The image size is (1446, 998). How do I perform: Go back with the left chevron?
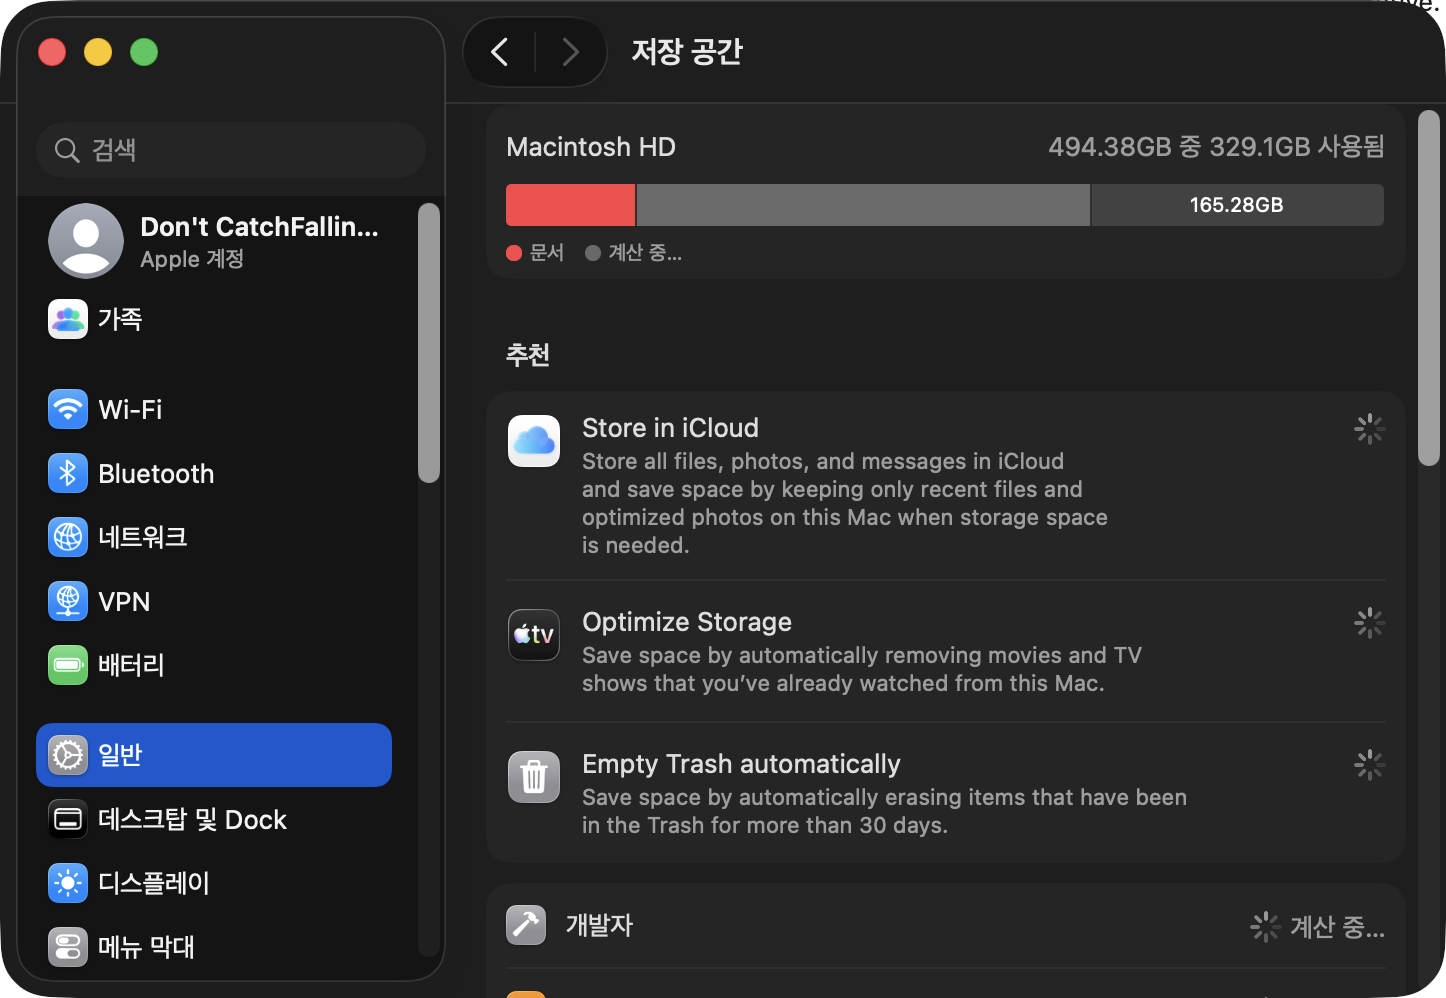click(500, 52)
